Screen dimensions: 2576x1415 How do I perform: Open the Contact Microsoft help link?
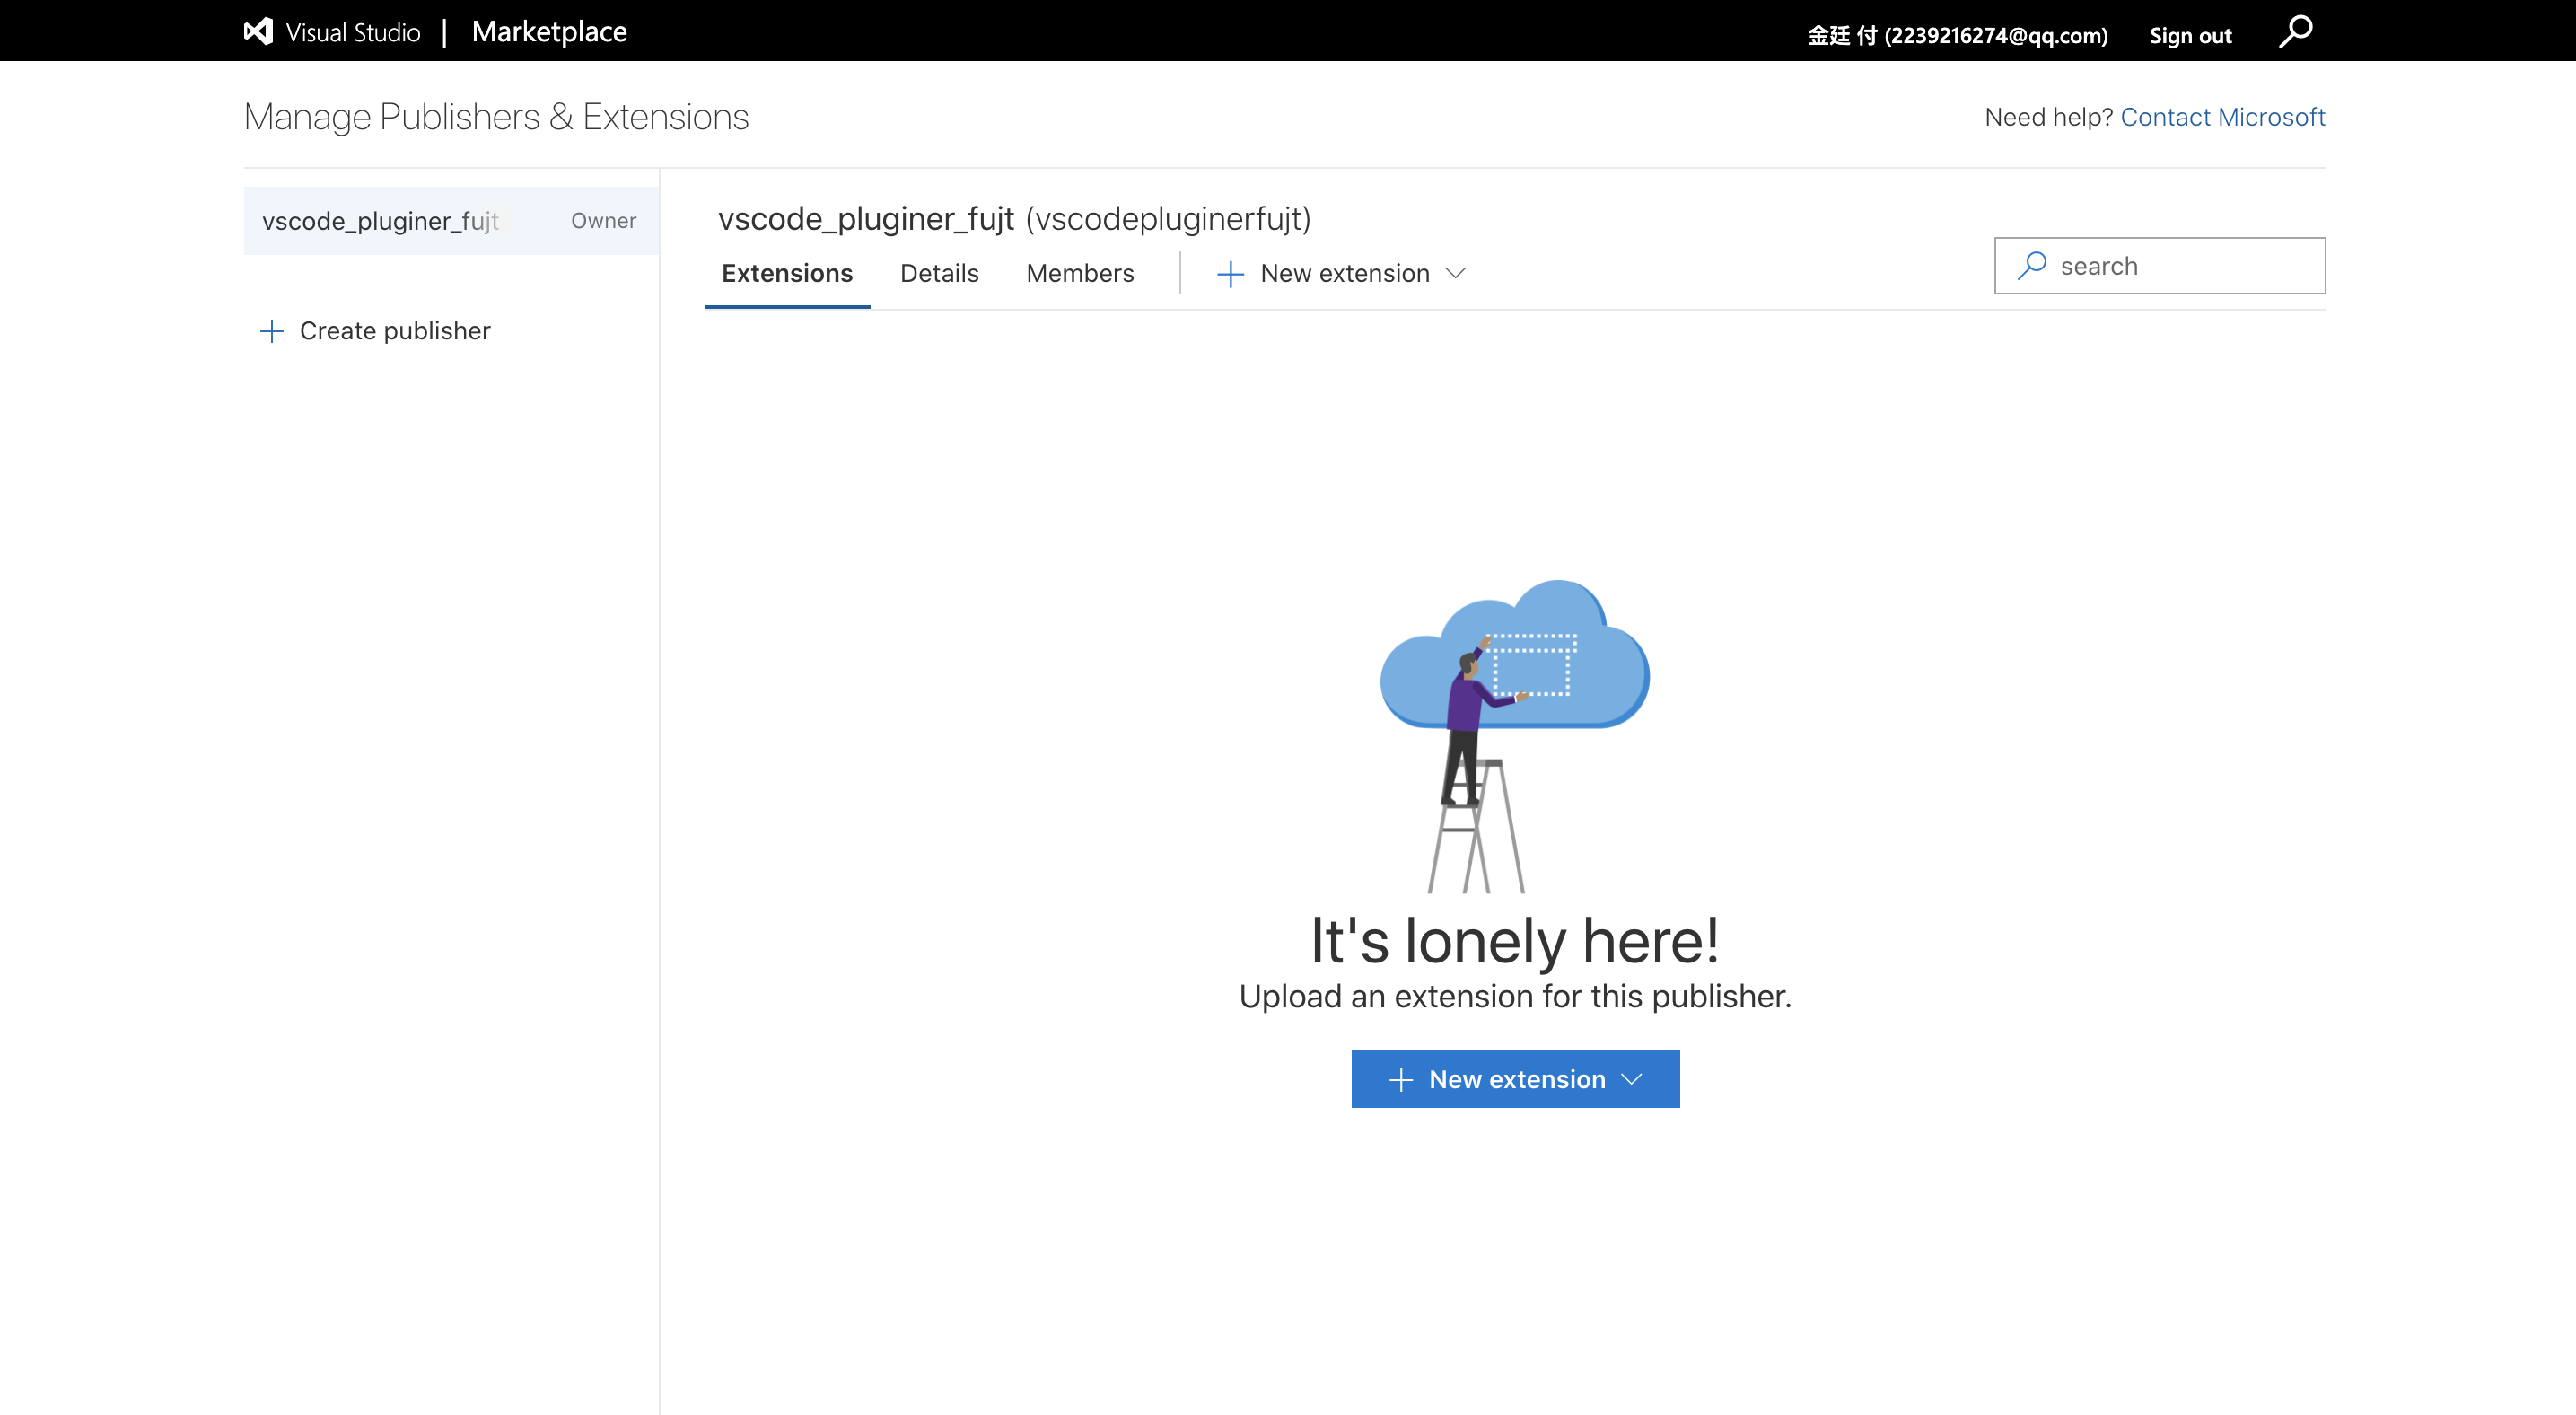tap(2222, 117)
